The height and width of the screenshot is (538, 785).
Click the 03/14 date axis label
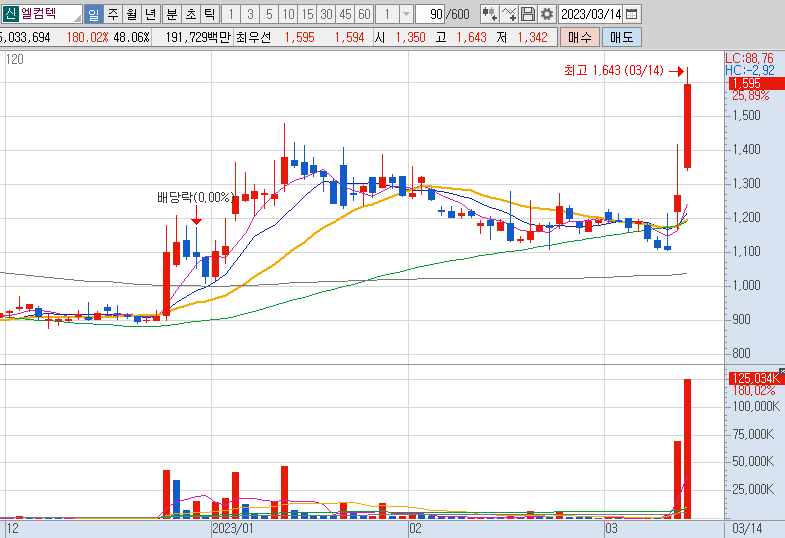[x=747, y=528]
